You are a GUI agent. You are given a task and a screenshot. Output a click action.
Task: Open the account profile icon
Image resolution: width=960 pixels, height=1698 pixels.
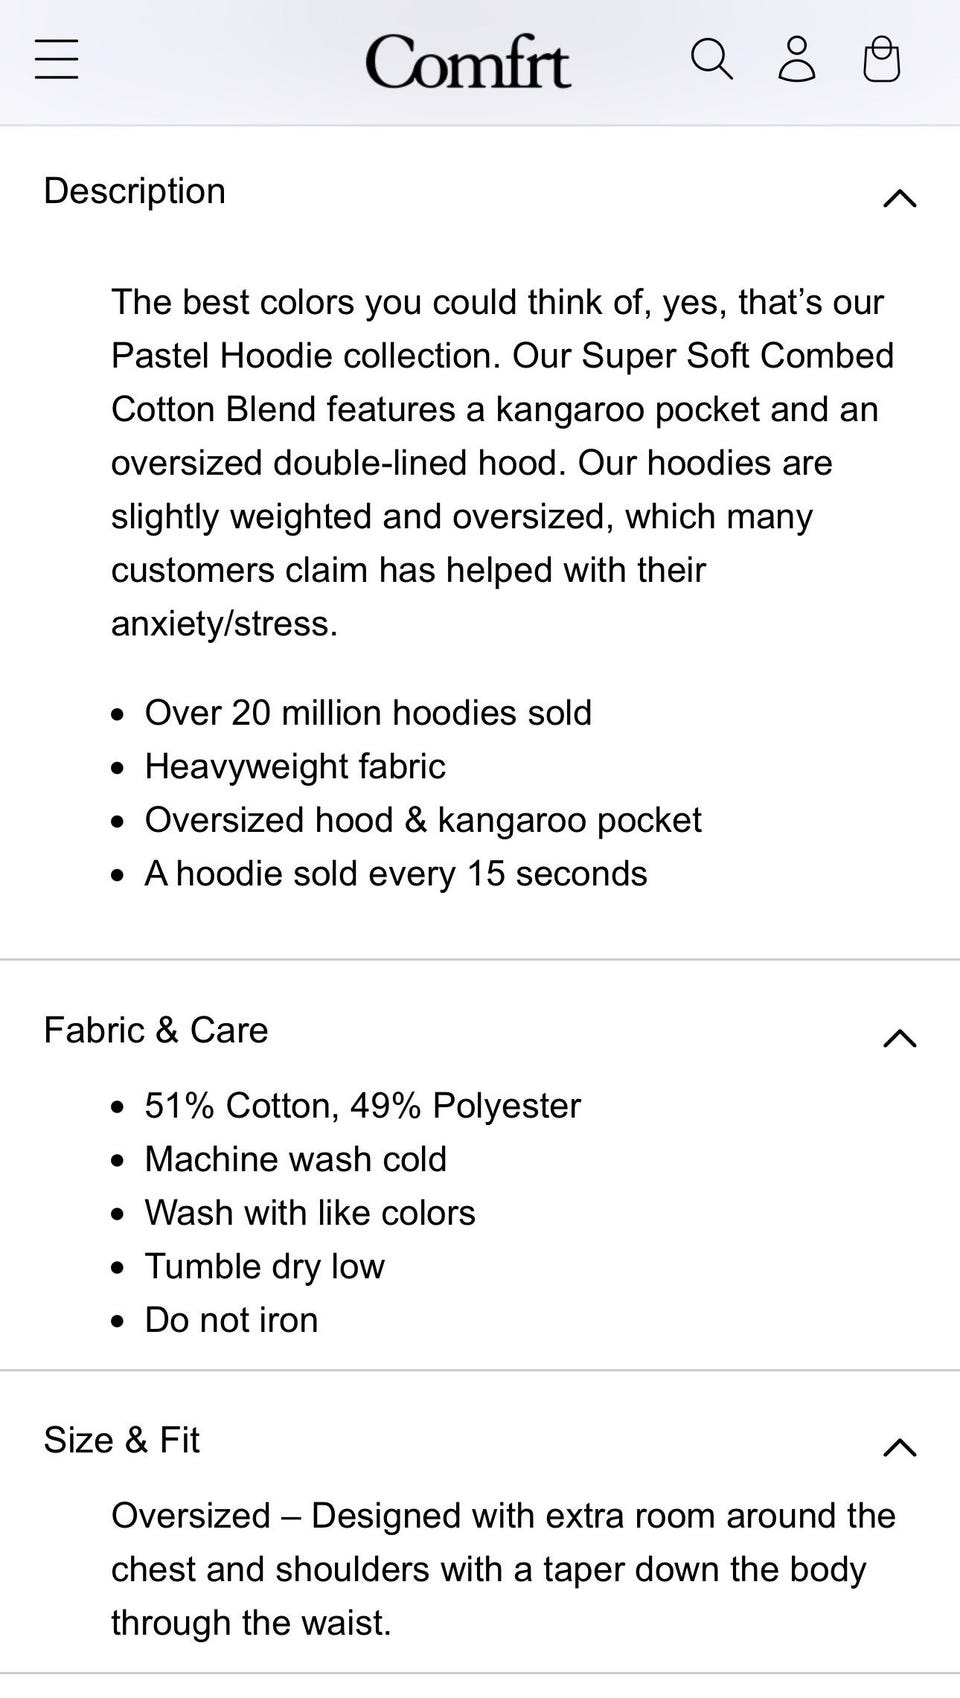797,59
